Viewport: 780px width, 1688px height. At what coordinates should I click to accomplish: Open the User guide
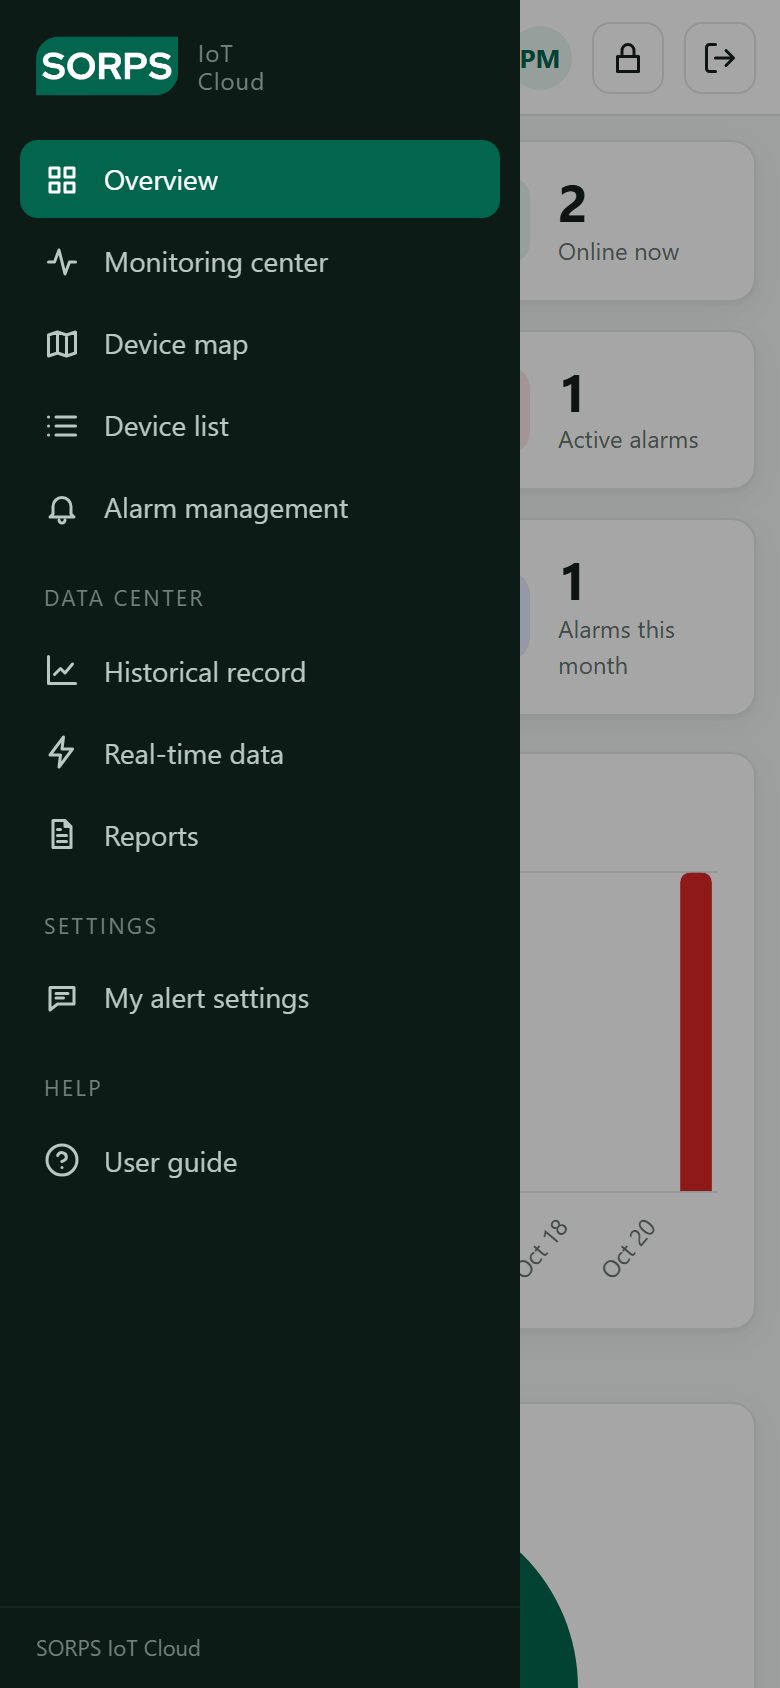pyautogui.click(x=260, y=1162)
